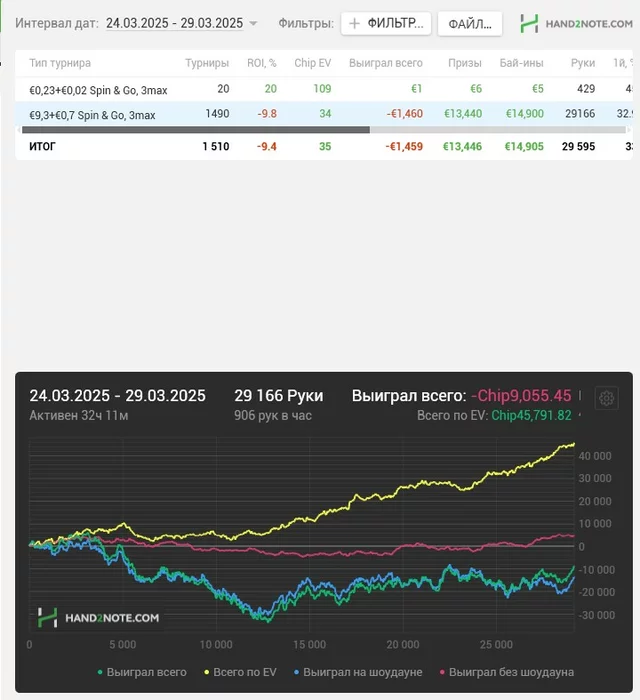This screenshot has height=700, width=640.
Task: Sort by the 'Выиграл всего' column header
Action: click(386, 63)
